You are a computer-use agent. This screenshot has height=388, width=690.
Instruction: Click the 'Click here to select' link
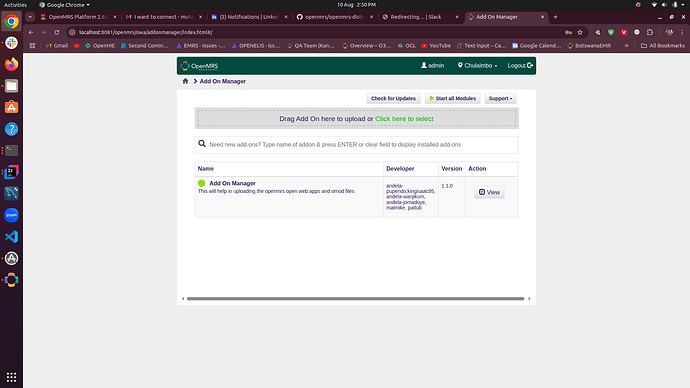(x=404, y=119)
